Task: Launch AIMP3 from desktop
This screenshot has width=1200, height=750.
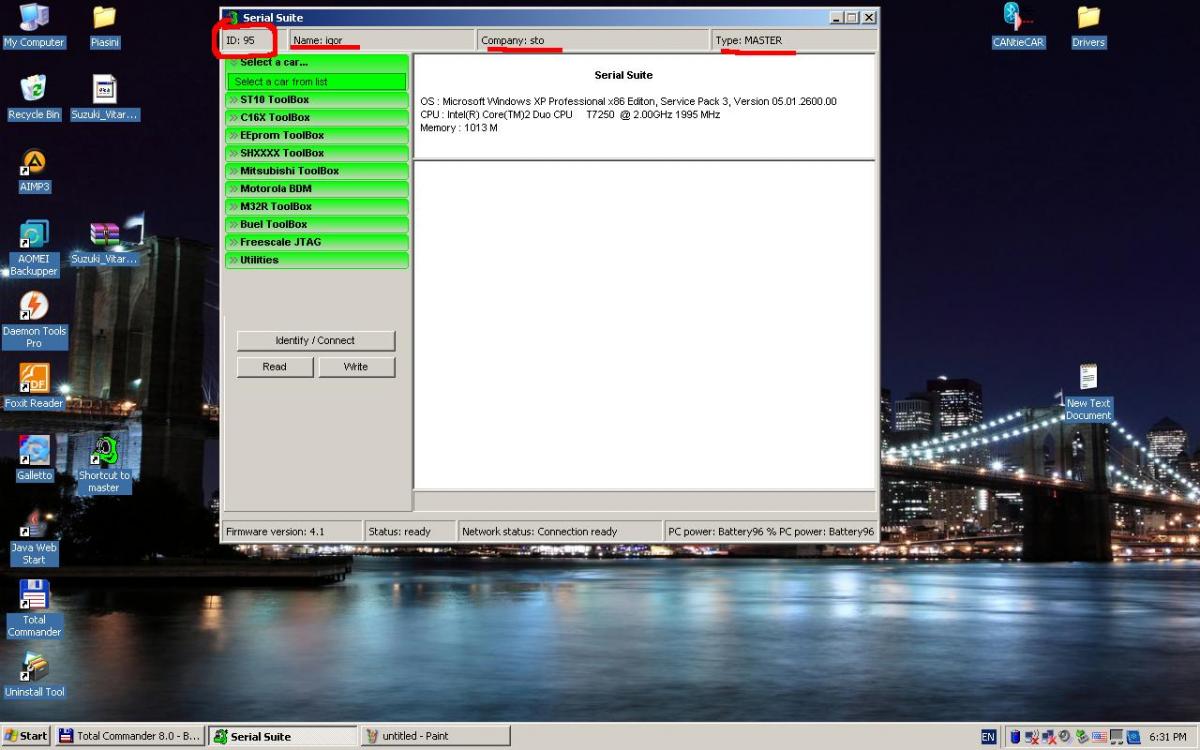Action: point(34,162)
